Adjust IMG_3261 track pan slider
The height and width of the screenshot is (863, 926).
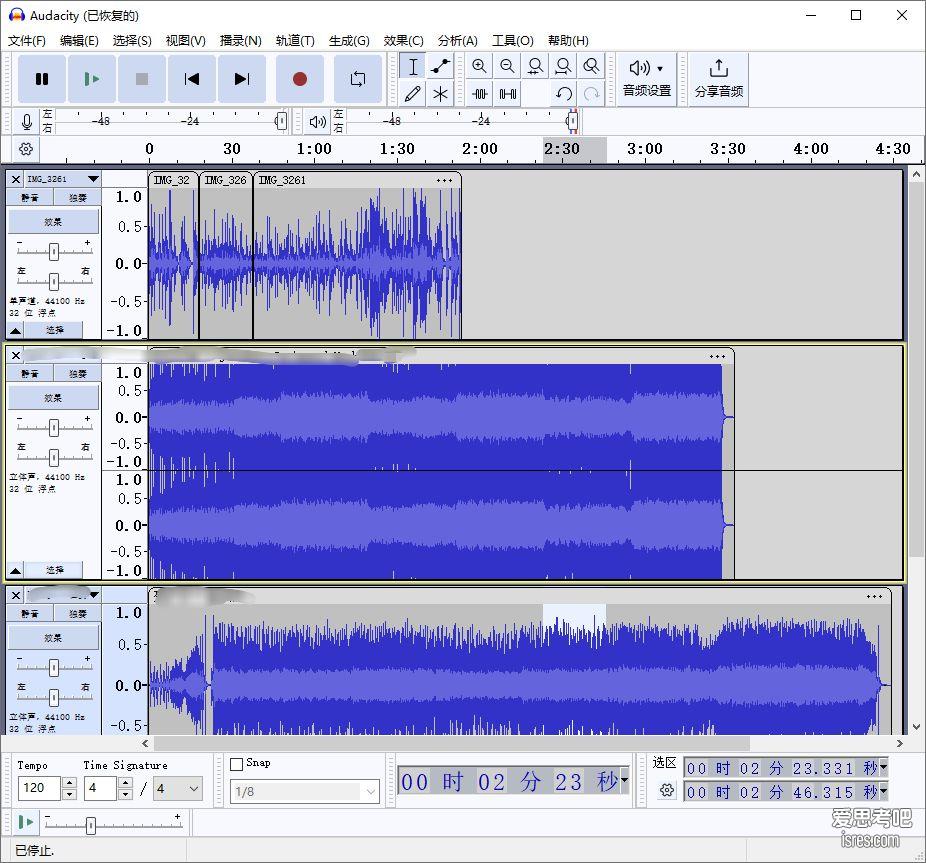coord(54,281)
